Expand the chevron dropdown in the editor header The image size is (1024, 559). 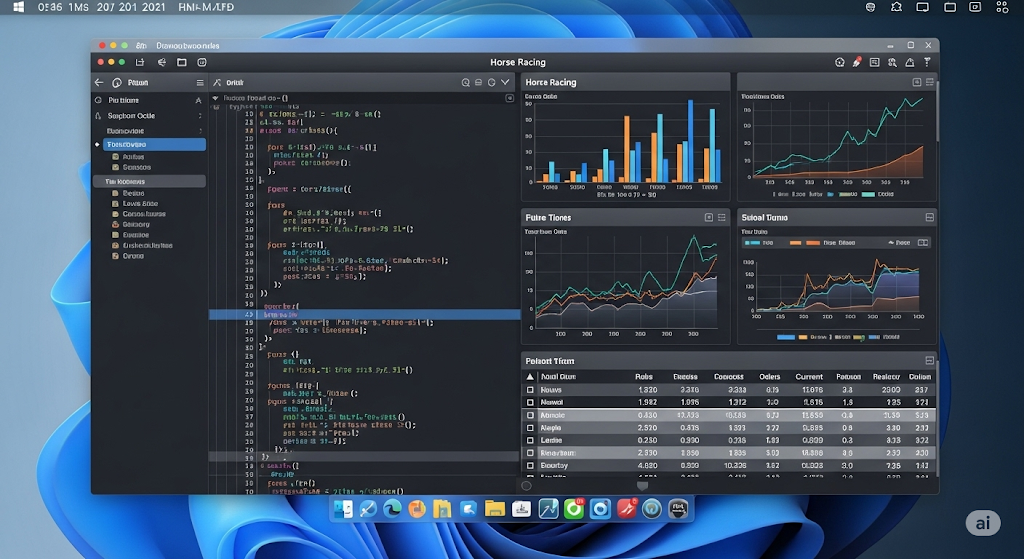pyautogui.click(x=506, y=83)
